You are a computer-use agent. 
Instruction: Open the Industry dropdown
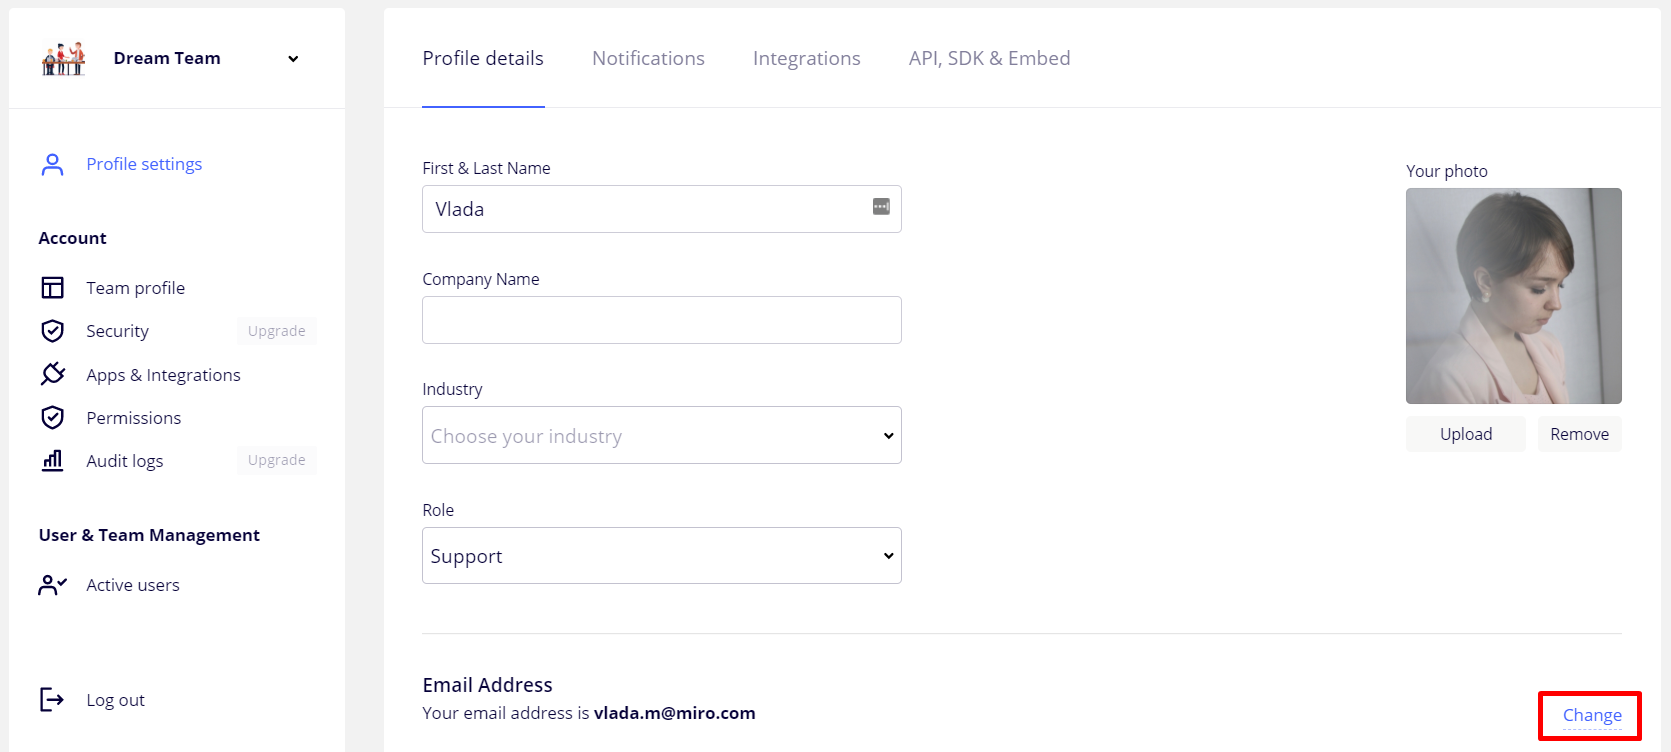tap(661, 436)
